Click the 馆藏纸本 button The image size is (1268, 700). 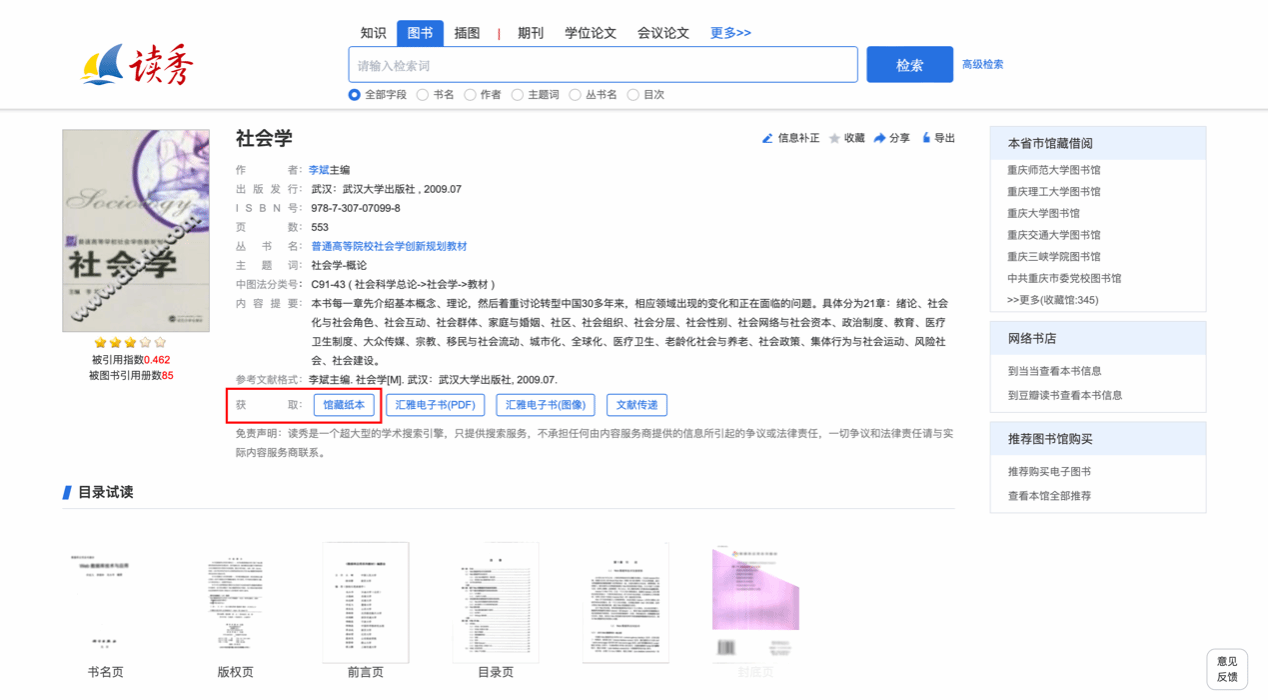344,405
